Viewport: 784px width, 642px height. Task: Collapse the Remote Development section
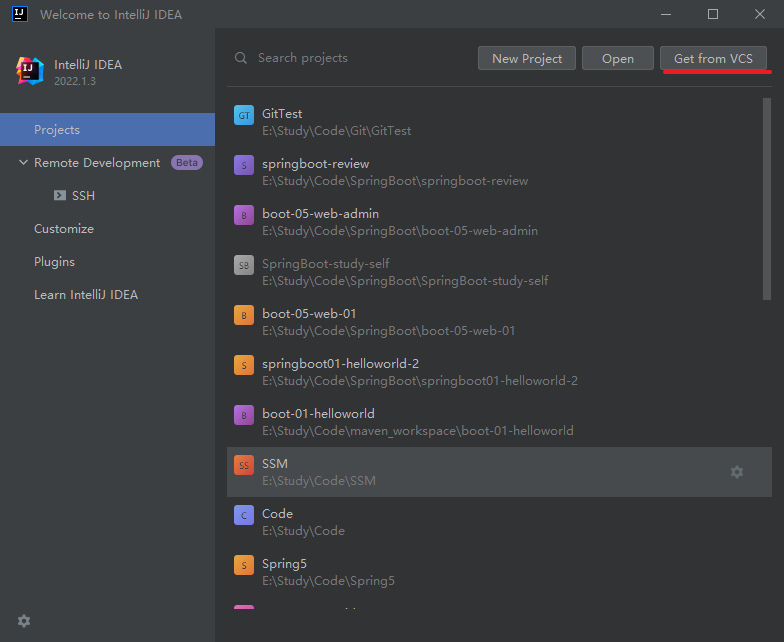click(23, 162)
